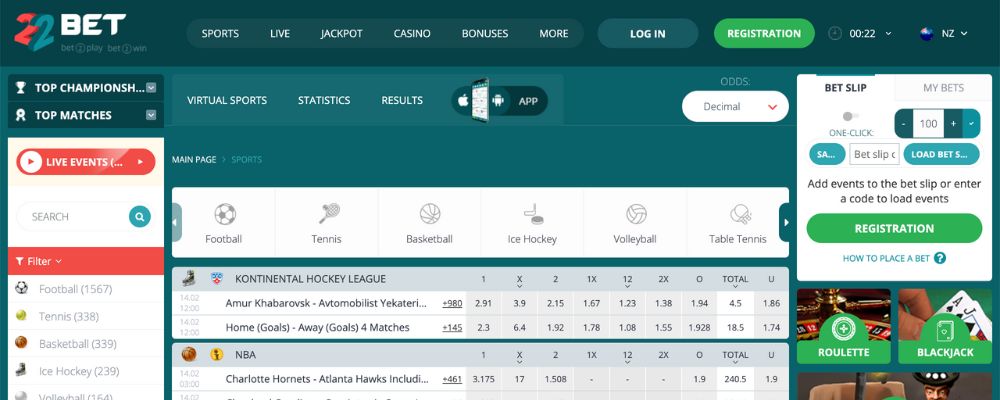Open the Decimal odds format dropdown
The height and width of the screenshot is (400, 1000).
[735, 107]
